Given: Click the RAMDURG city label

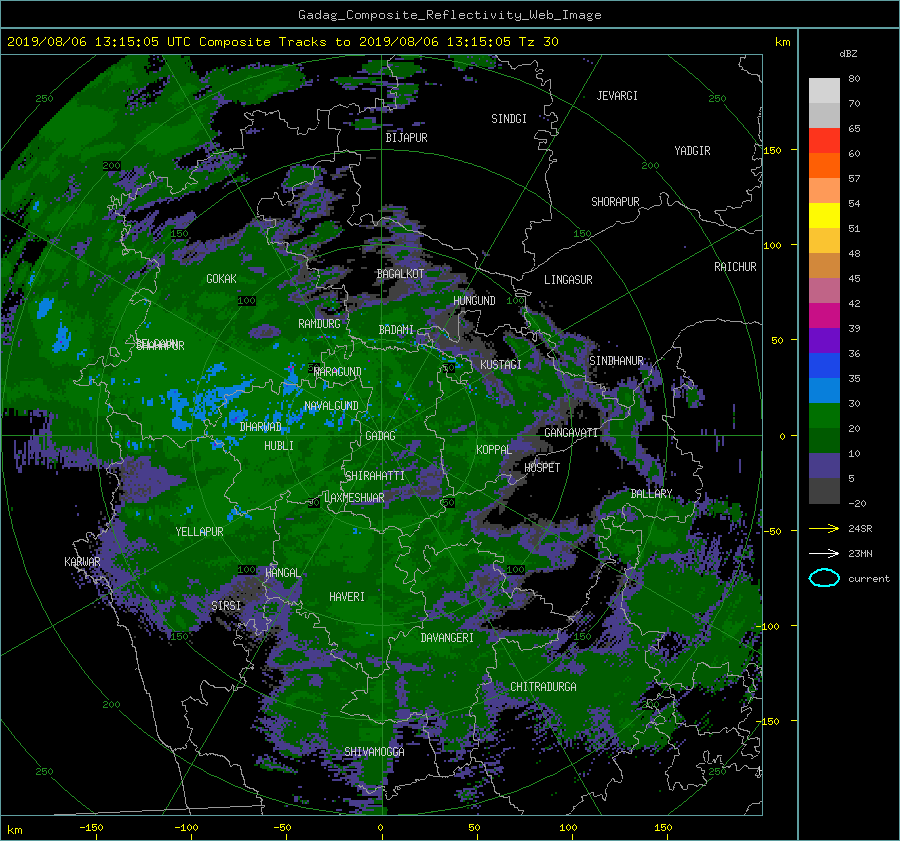Looking at the screenshot, I should coord(319,324).
